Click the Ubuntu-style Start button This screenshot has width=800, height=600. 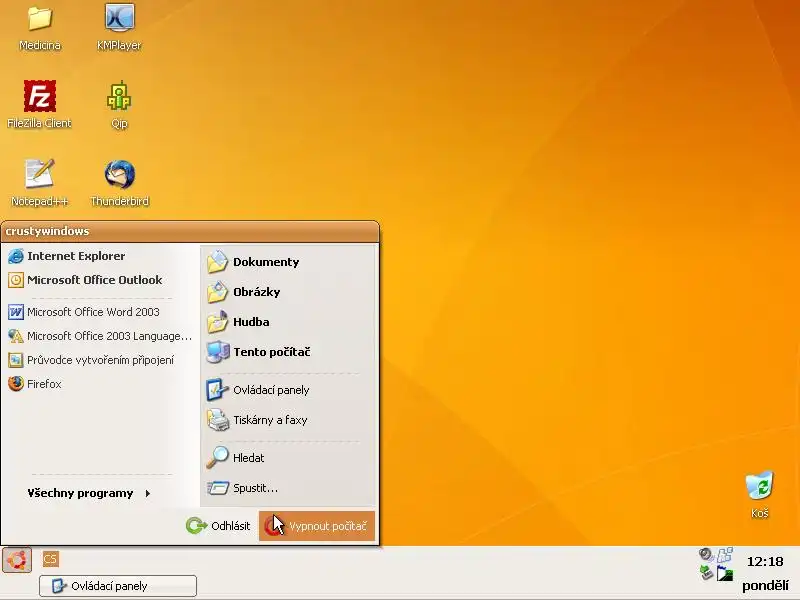pyautogui.click(x=17, y=560)
